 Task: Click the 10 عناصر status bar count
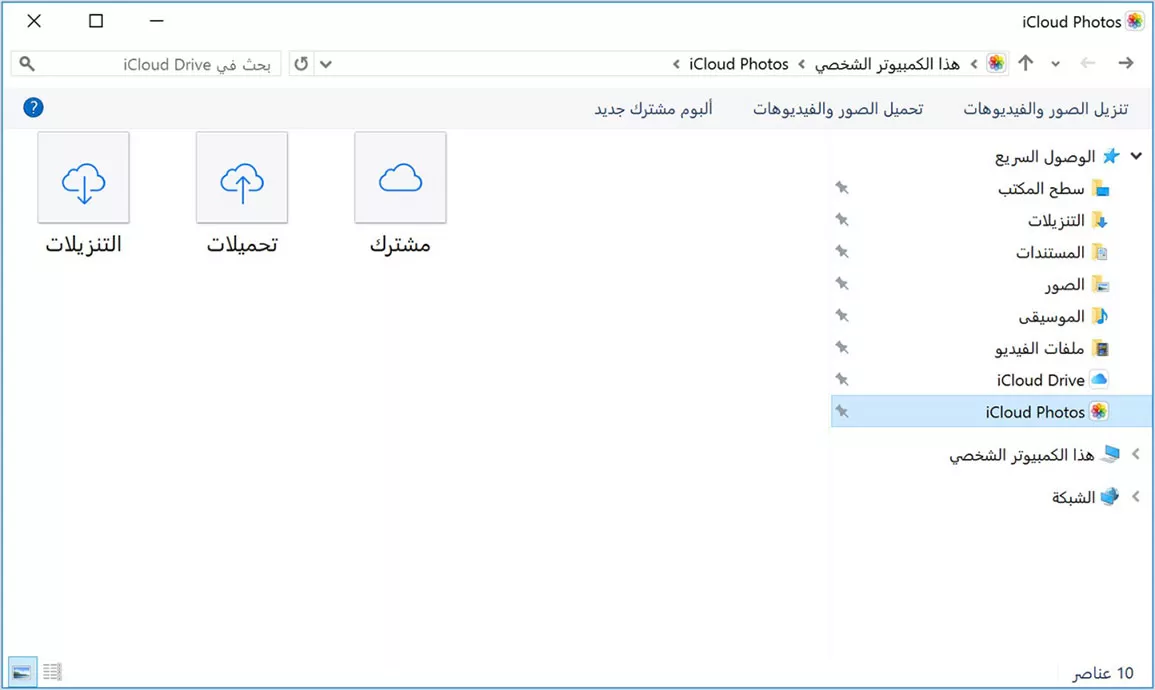(1102, 673)
